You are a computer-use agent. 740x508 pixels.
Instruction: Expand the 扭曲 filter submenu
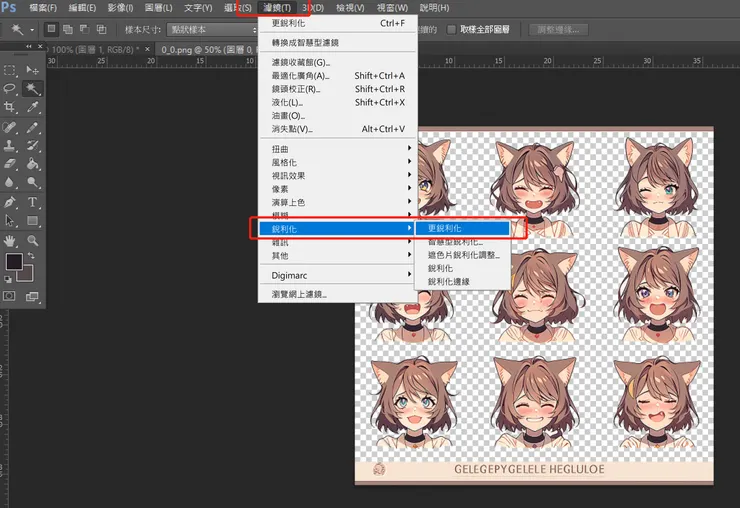tap(337, 149)
